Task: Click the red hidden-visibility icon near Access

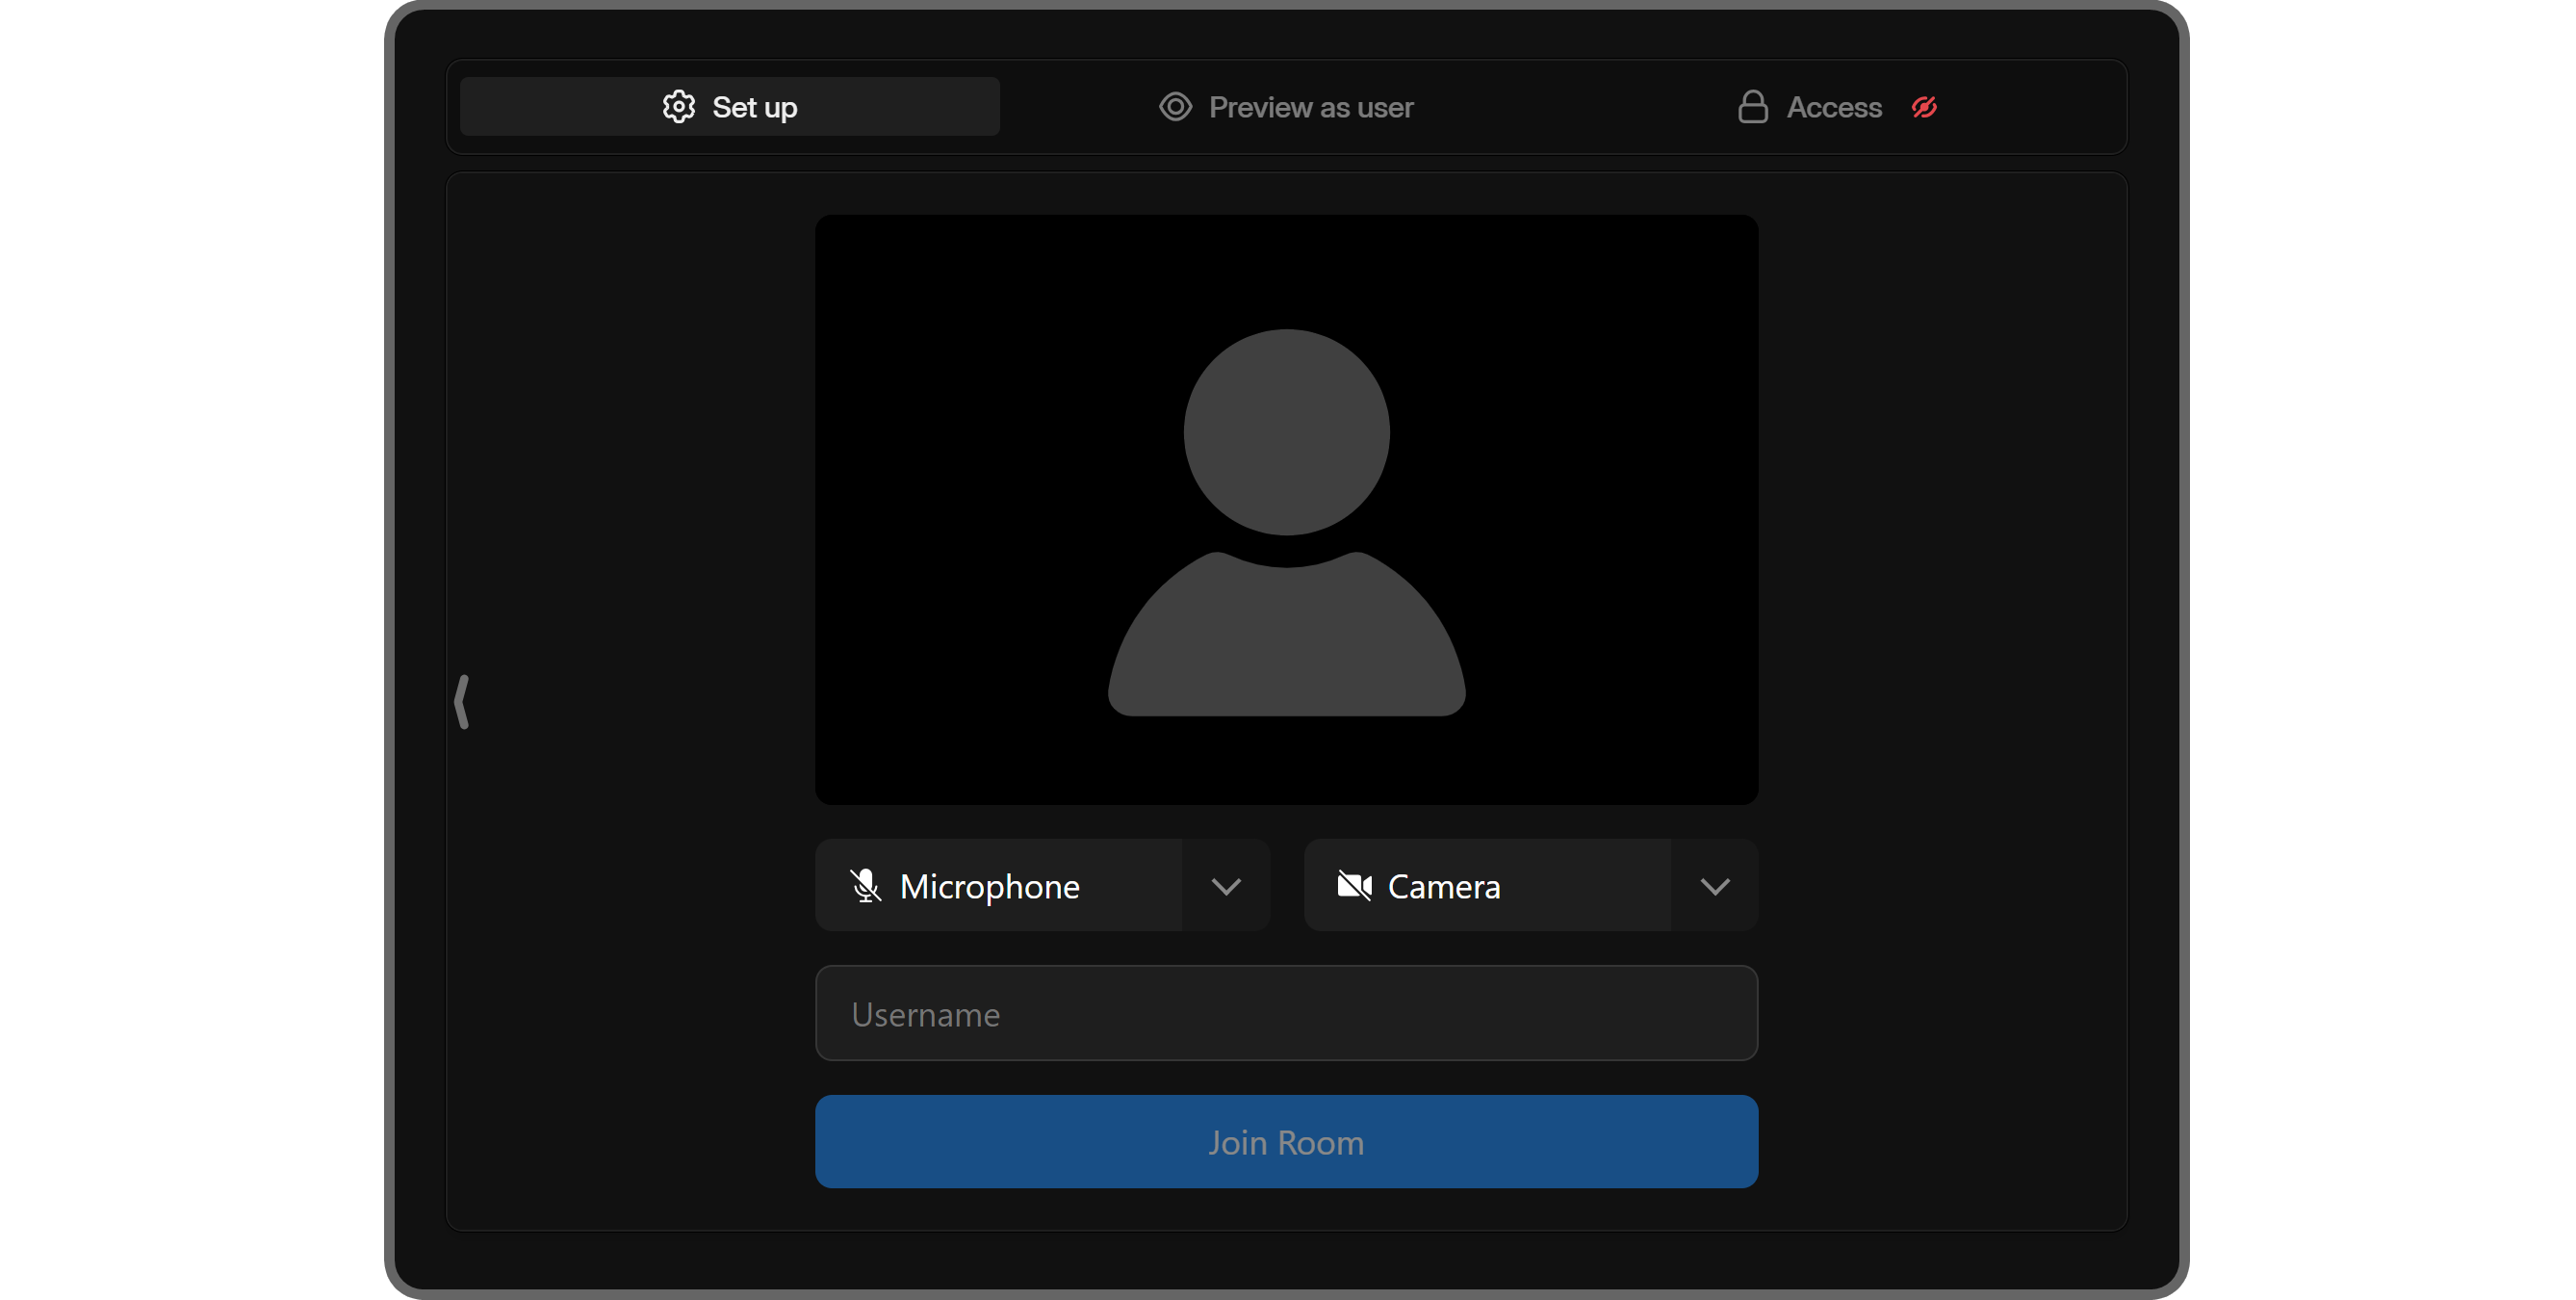Action: pyautogui.click(x=1924, y=107)
